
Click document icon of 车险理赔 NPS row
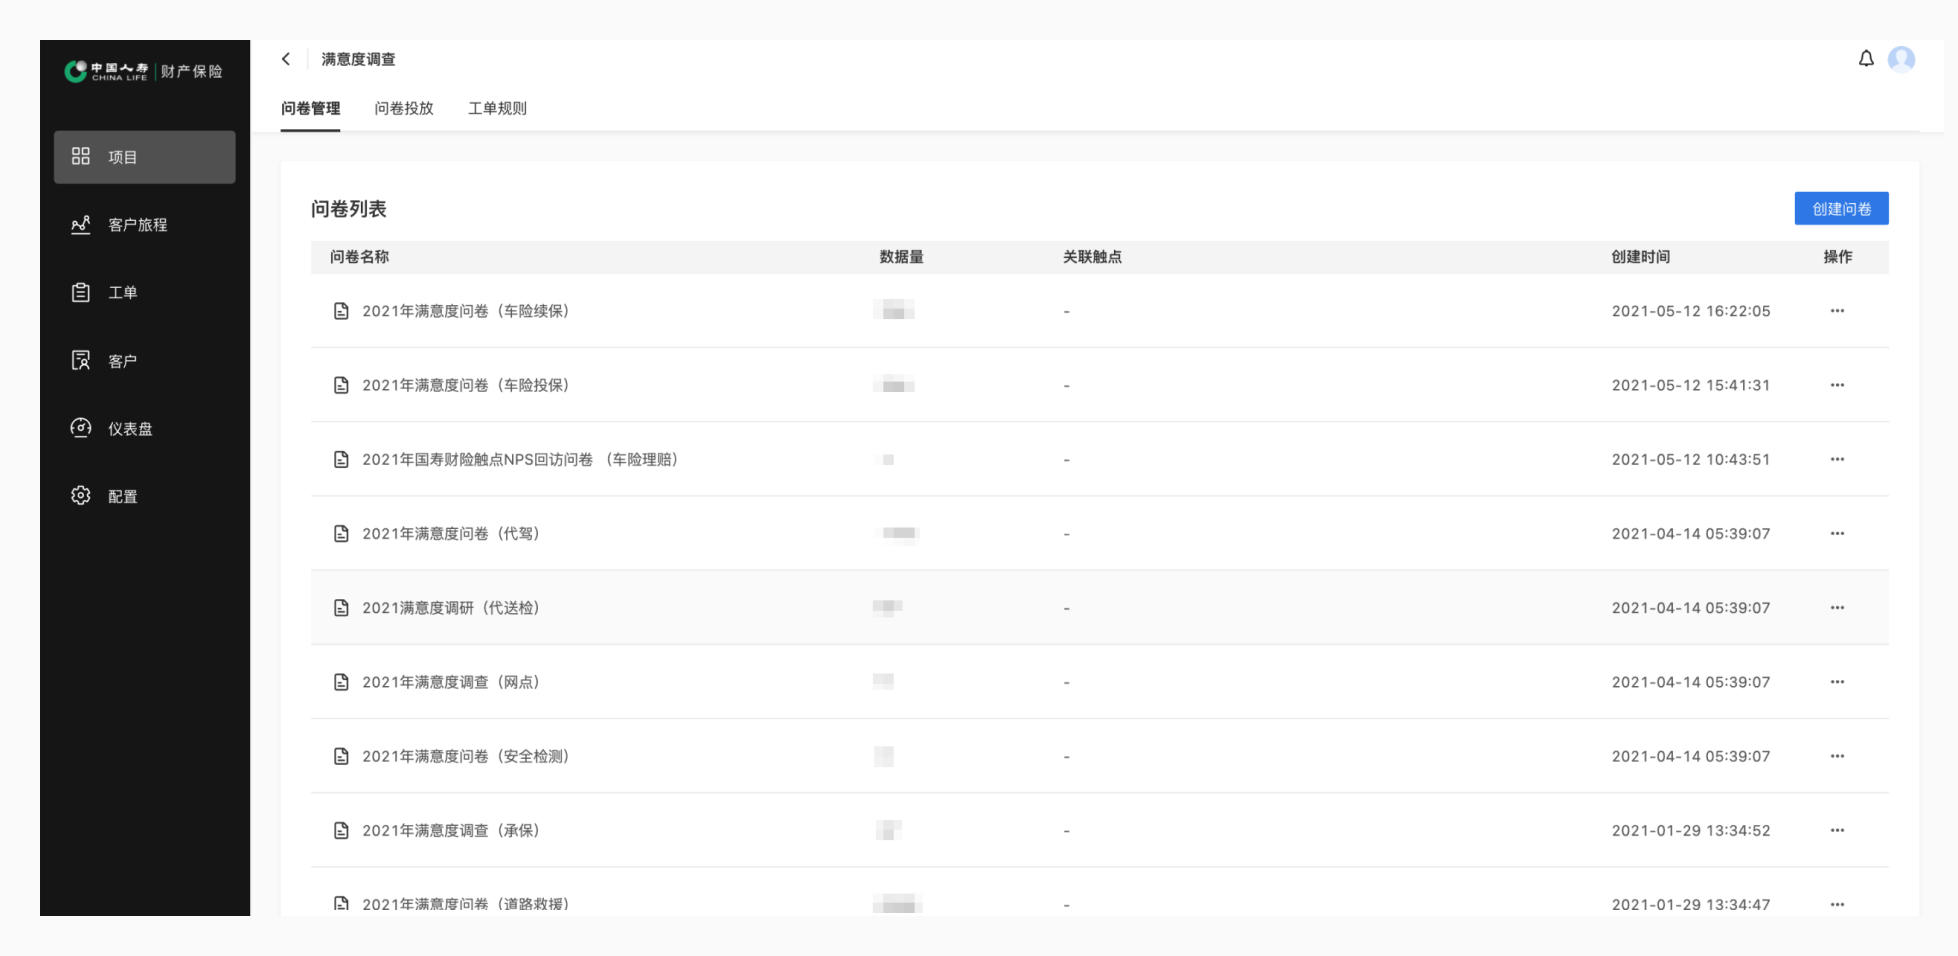click(x=341, y=459)
